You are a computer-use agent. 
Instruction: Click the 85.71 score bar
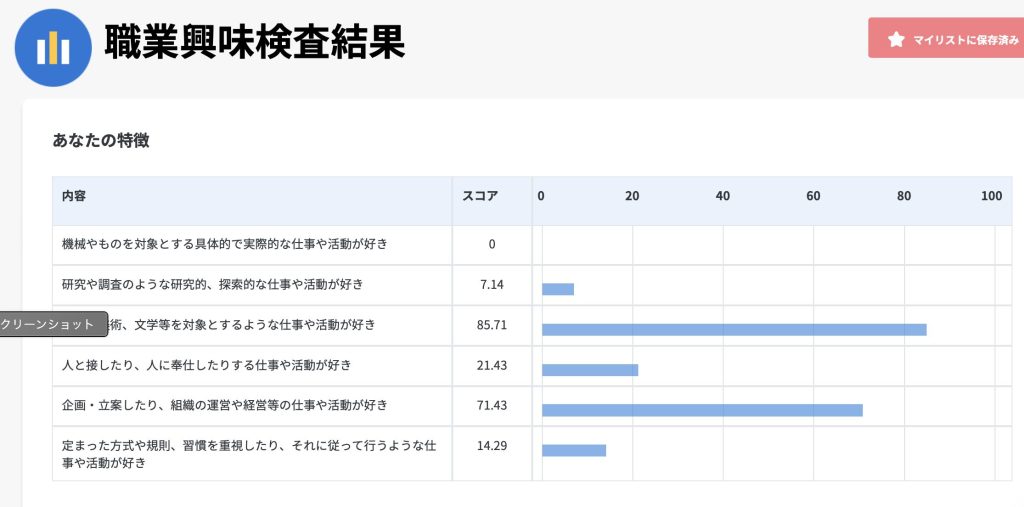click(x=733, y=329)
